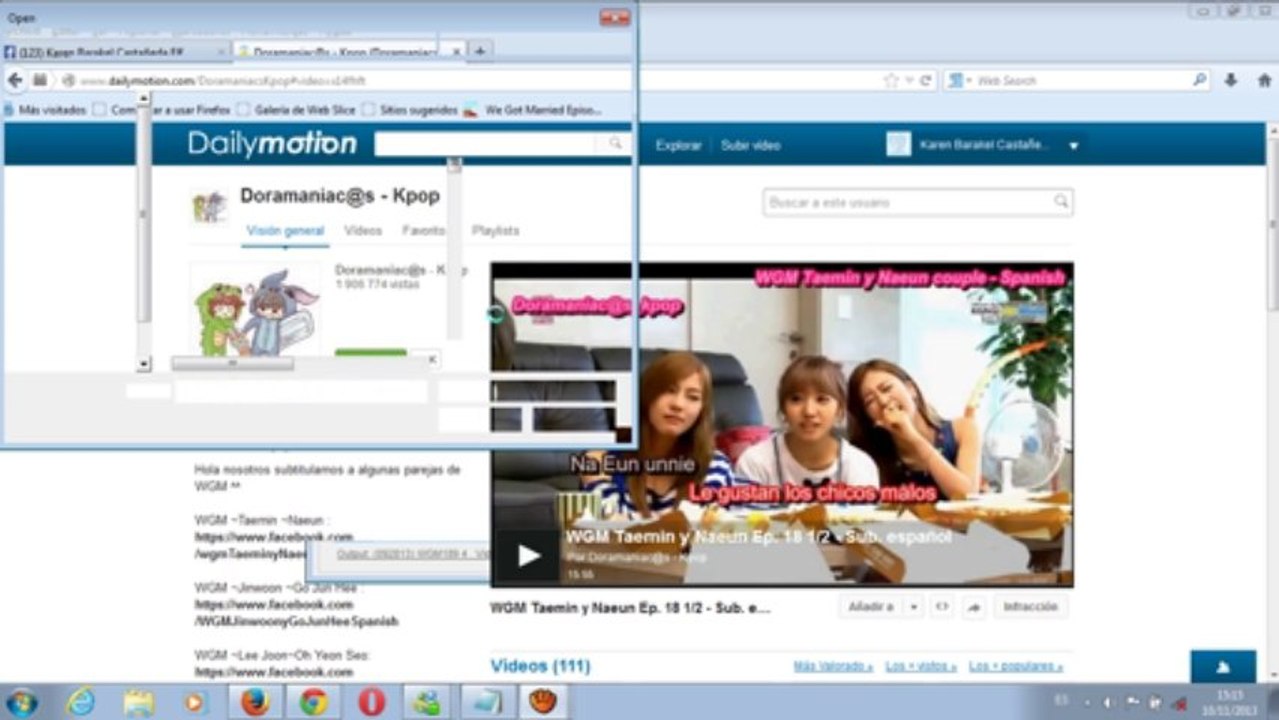Image resolution: width=1279 pixels, height=720 pixels.
Task: Click the magnifier in 'Buscar a este usuario'
Action: click(x=1060, y=202)
